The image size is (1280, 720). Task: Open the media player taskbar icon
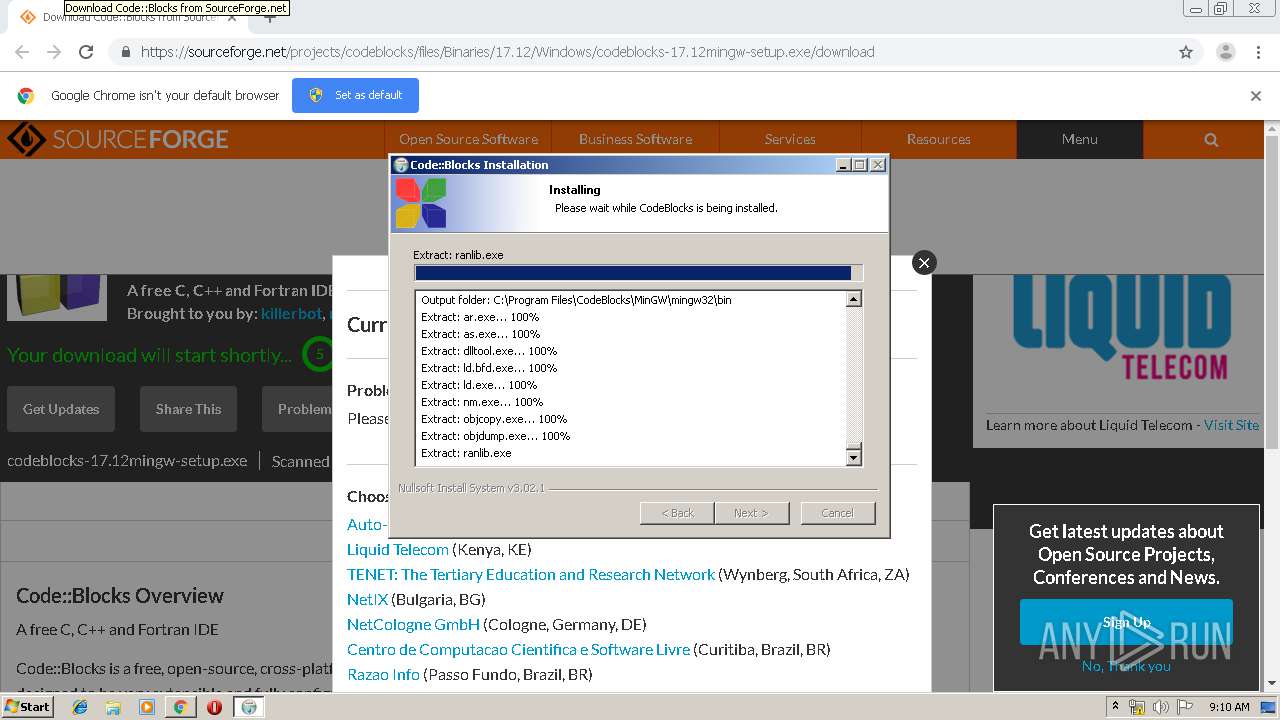147,707
